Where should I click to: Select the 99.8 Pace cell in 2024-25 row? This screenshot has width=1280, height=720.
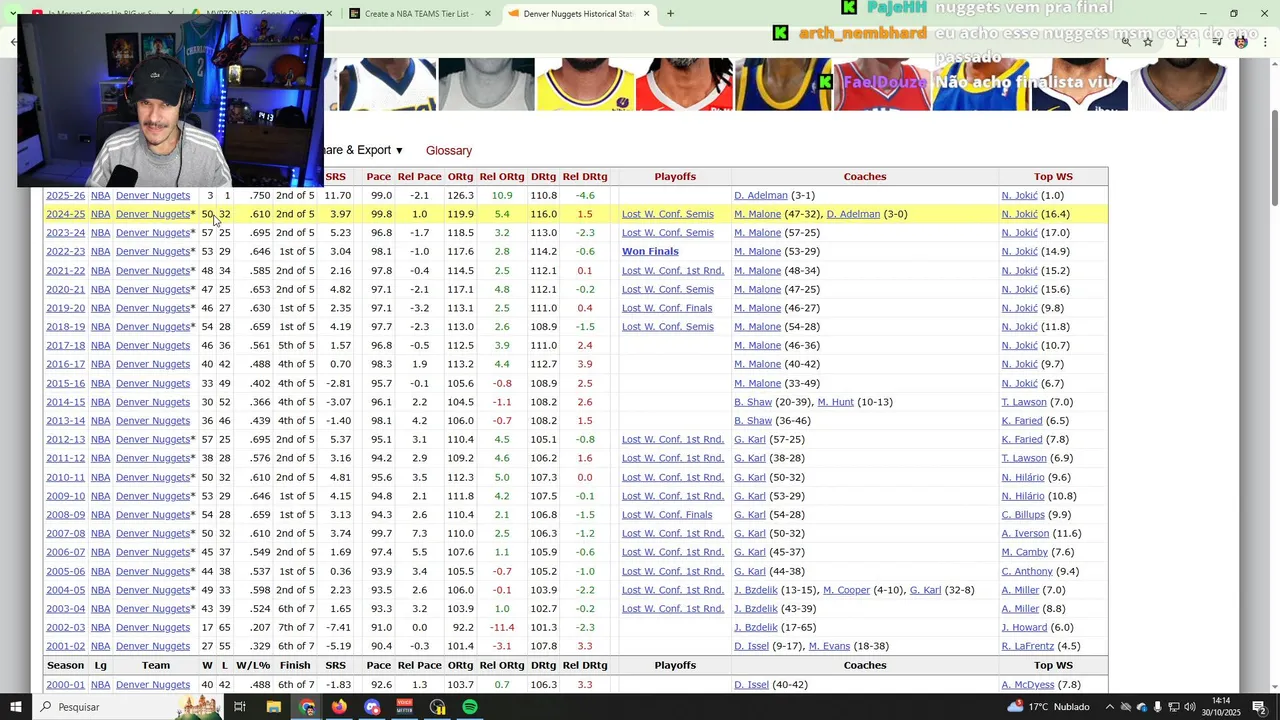click(x=381, y=214)
